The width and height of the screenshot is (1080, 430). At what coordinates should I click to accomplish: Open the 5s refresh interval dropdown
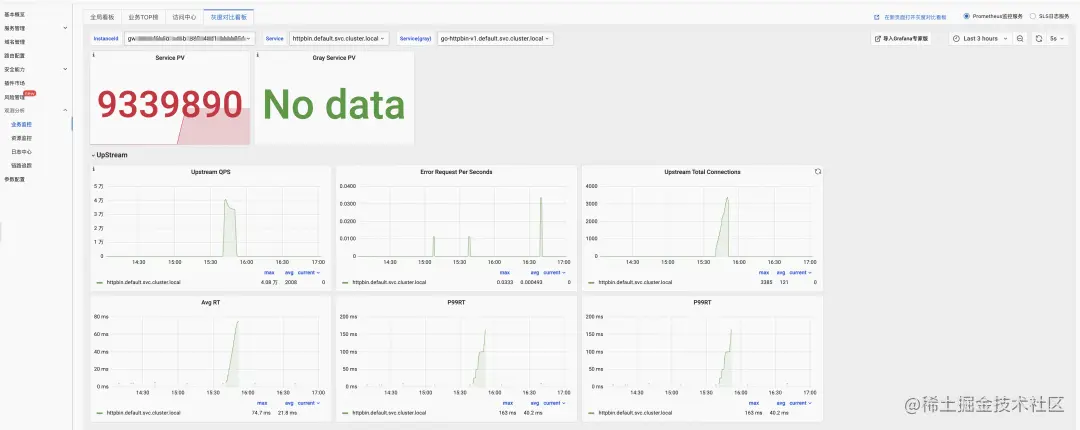tap(1055, 39)
